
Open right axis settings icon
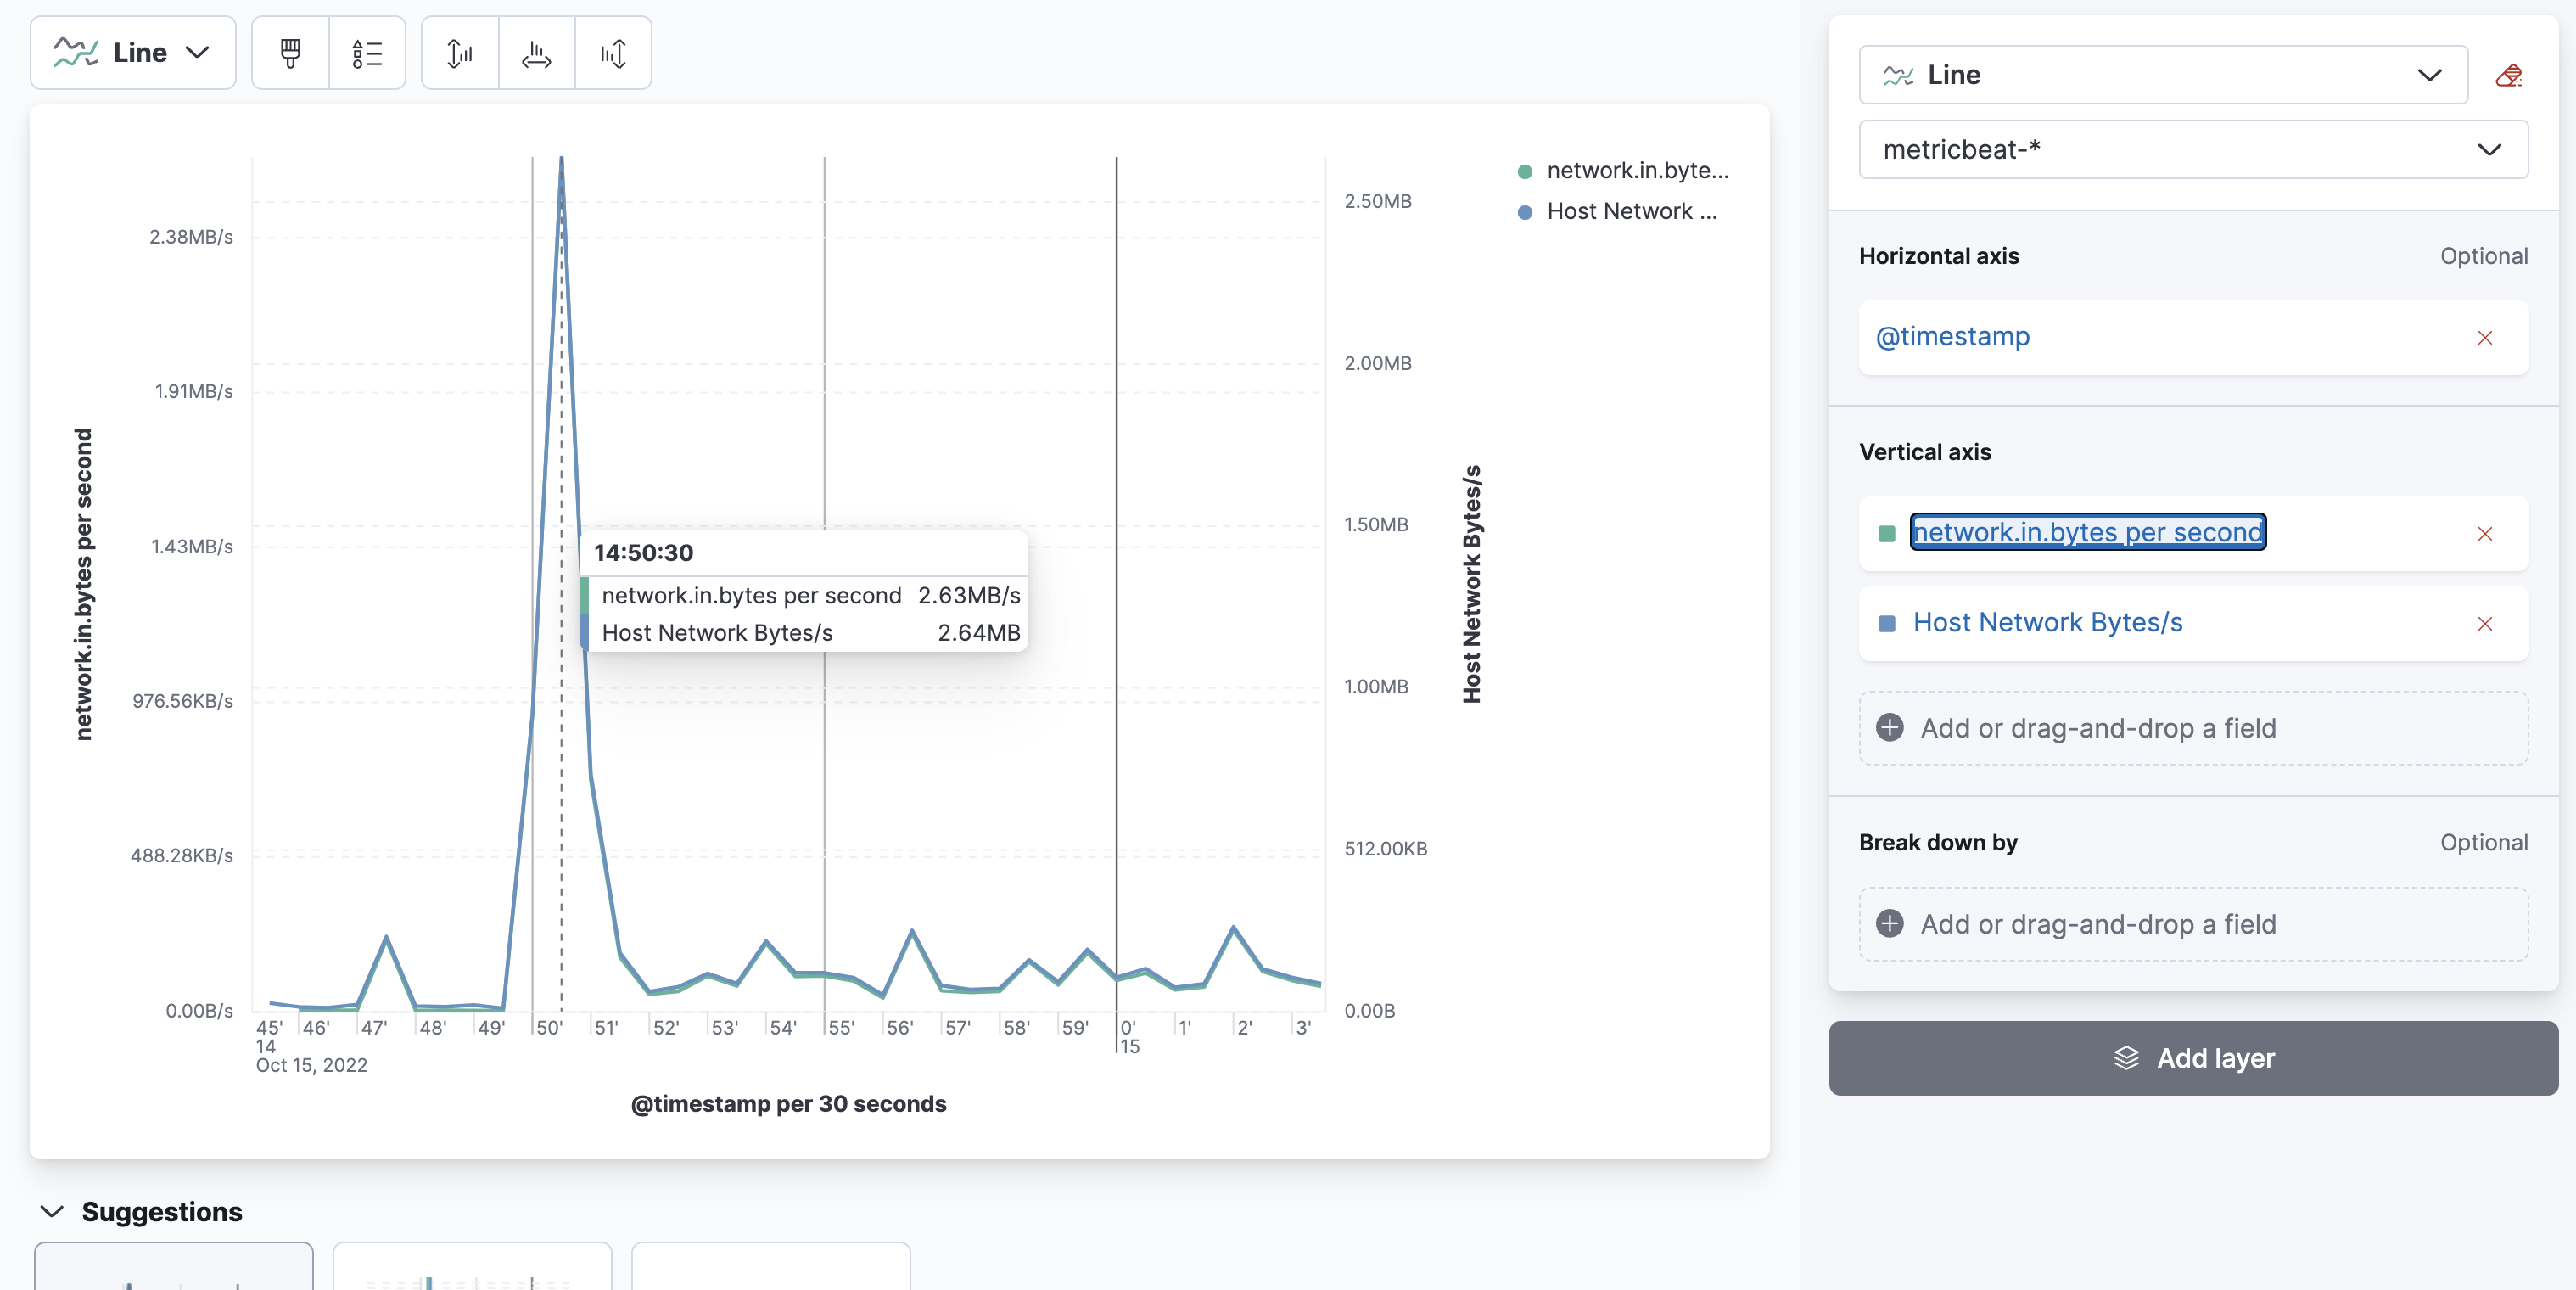(613, 53)
